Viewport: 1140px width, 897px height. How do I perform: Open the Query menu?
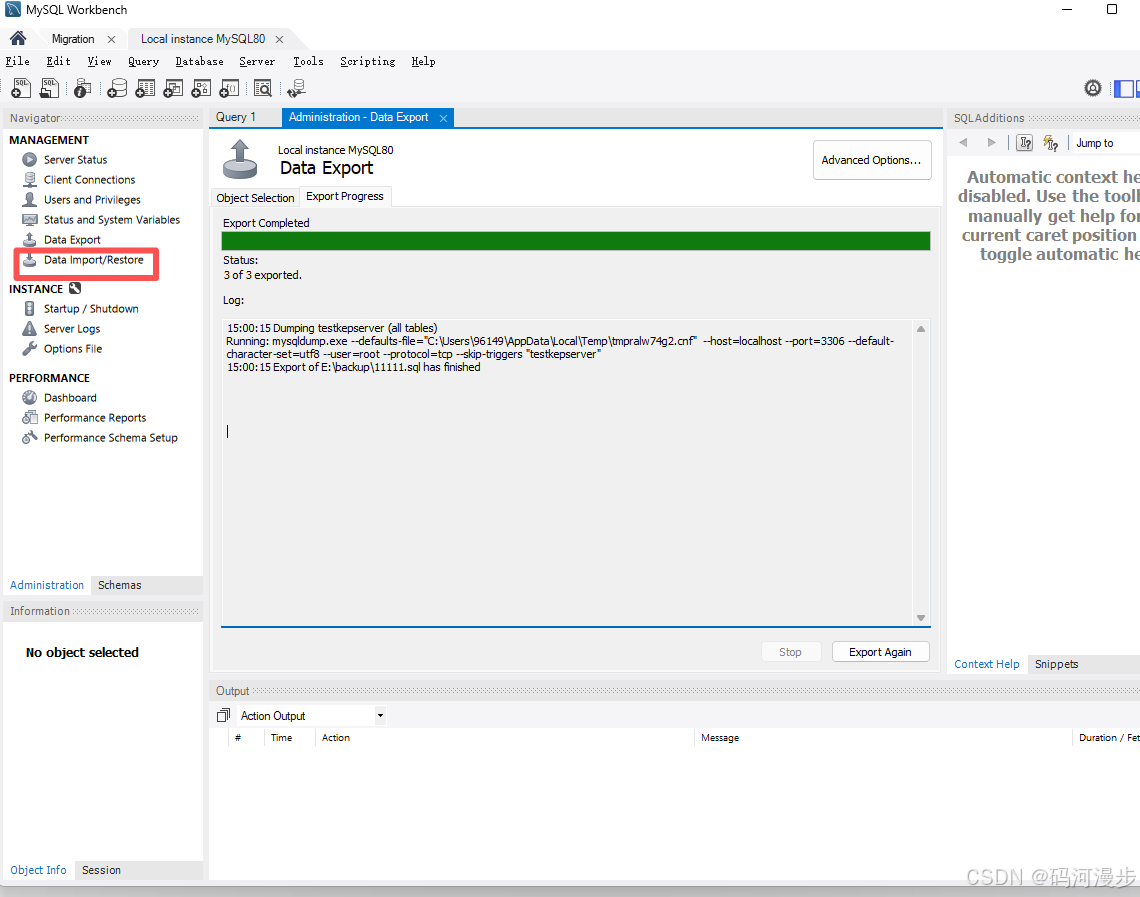(143, 61)
